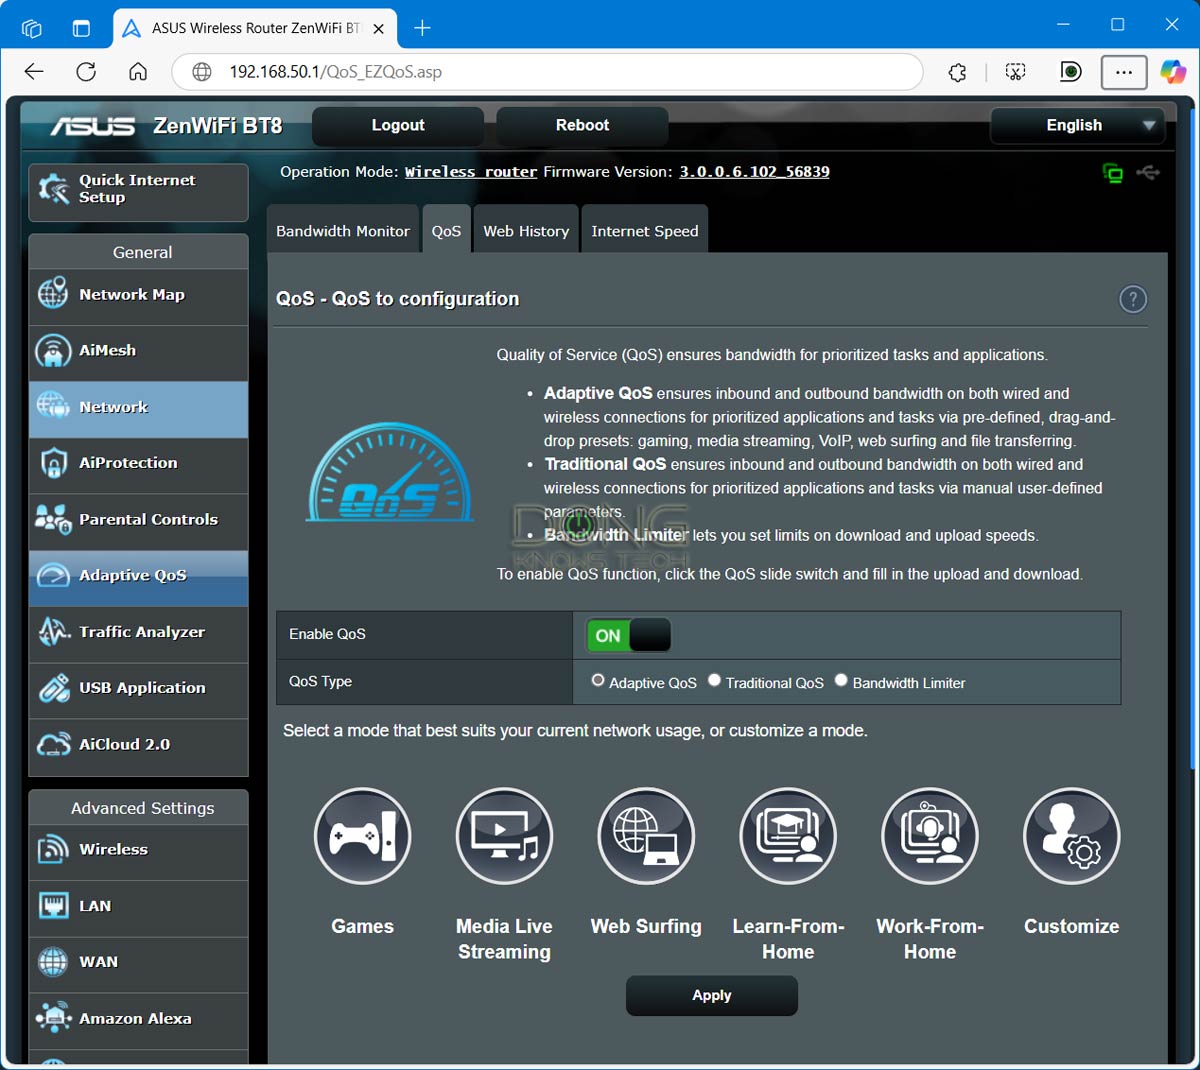Open the Customize mode icon
Viewport: 1200px width, 1070px height.
click(1072, 836)
